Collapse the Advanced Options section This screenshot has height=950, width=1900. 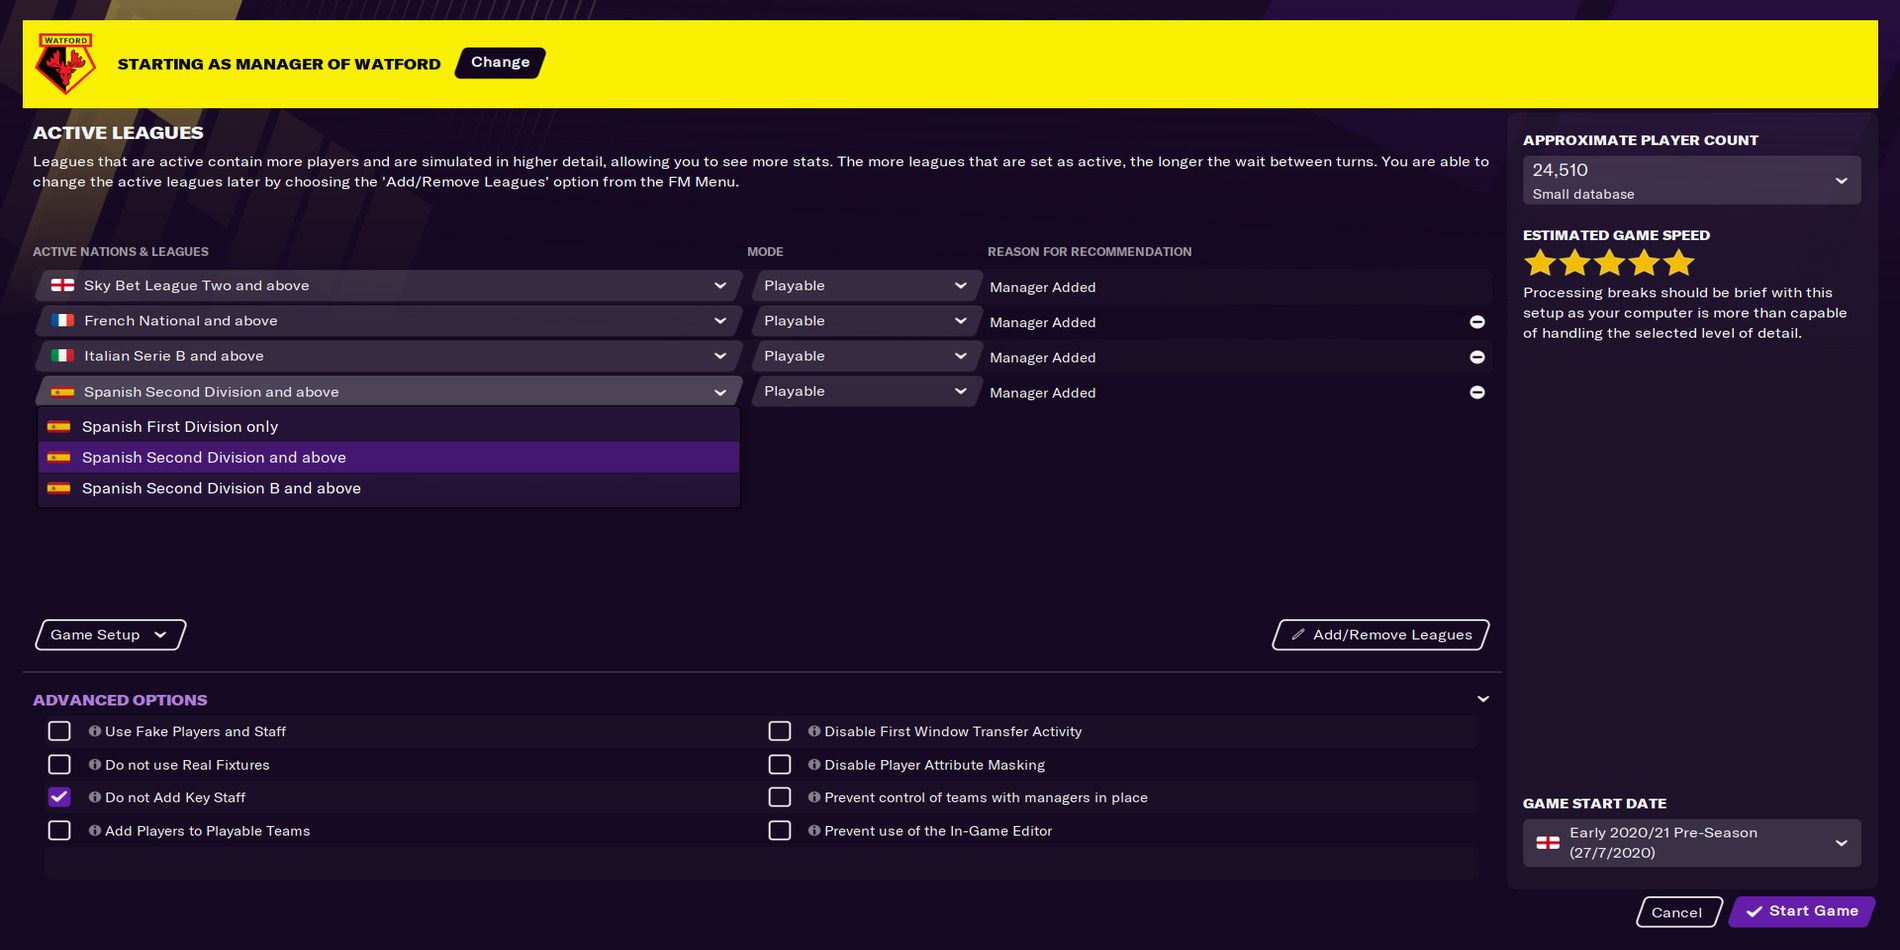[1484, 699]
